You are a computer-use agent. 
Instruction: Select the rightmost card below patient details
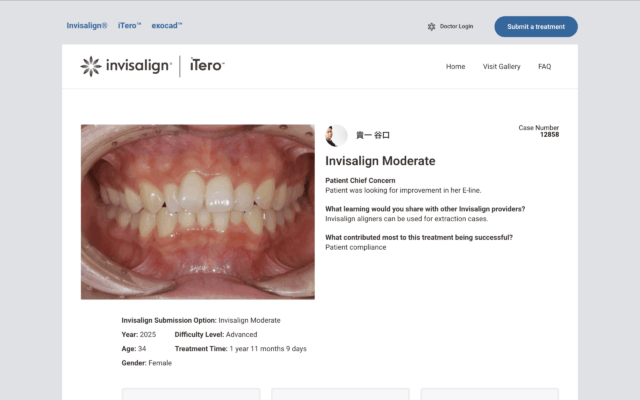pos(489,394)
